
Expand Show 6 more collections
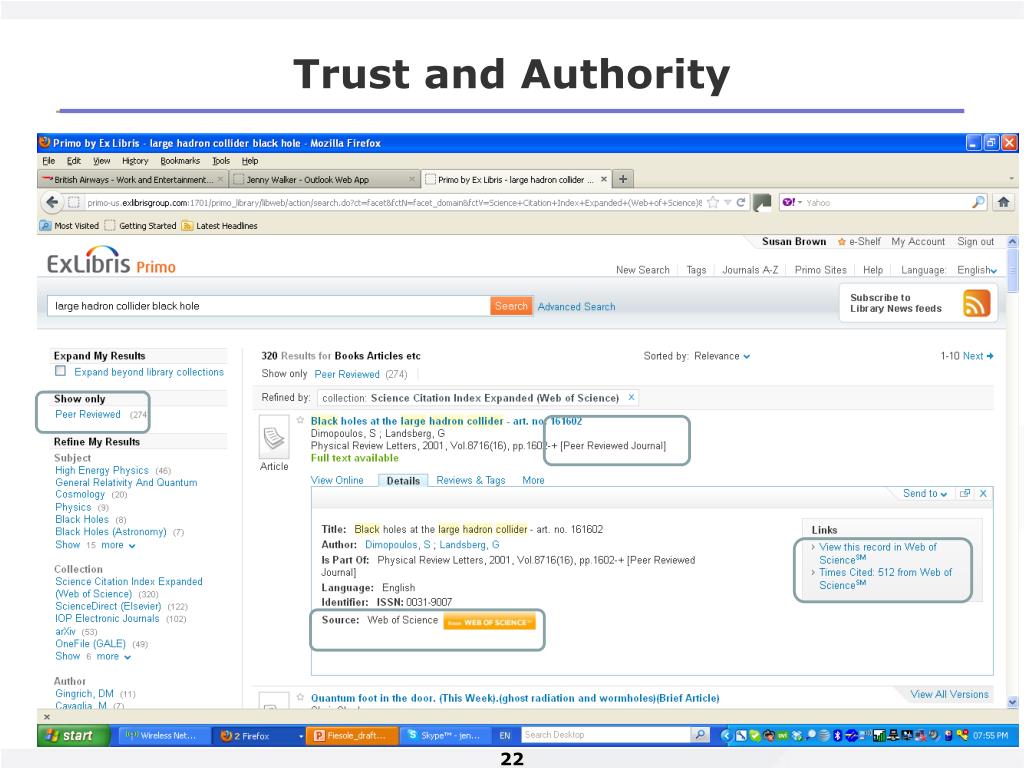click(x=93, y=656)
